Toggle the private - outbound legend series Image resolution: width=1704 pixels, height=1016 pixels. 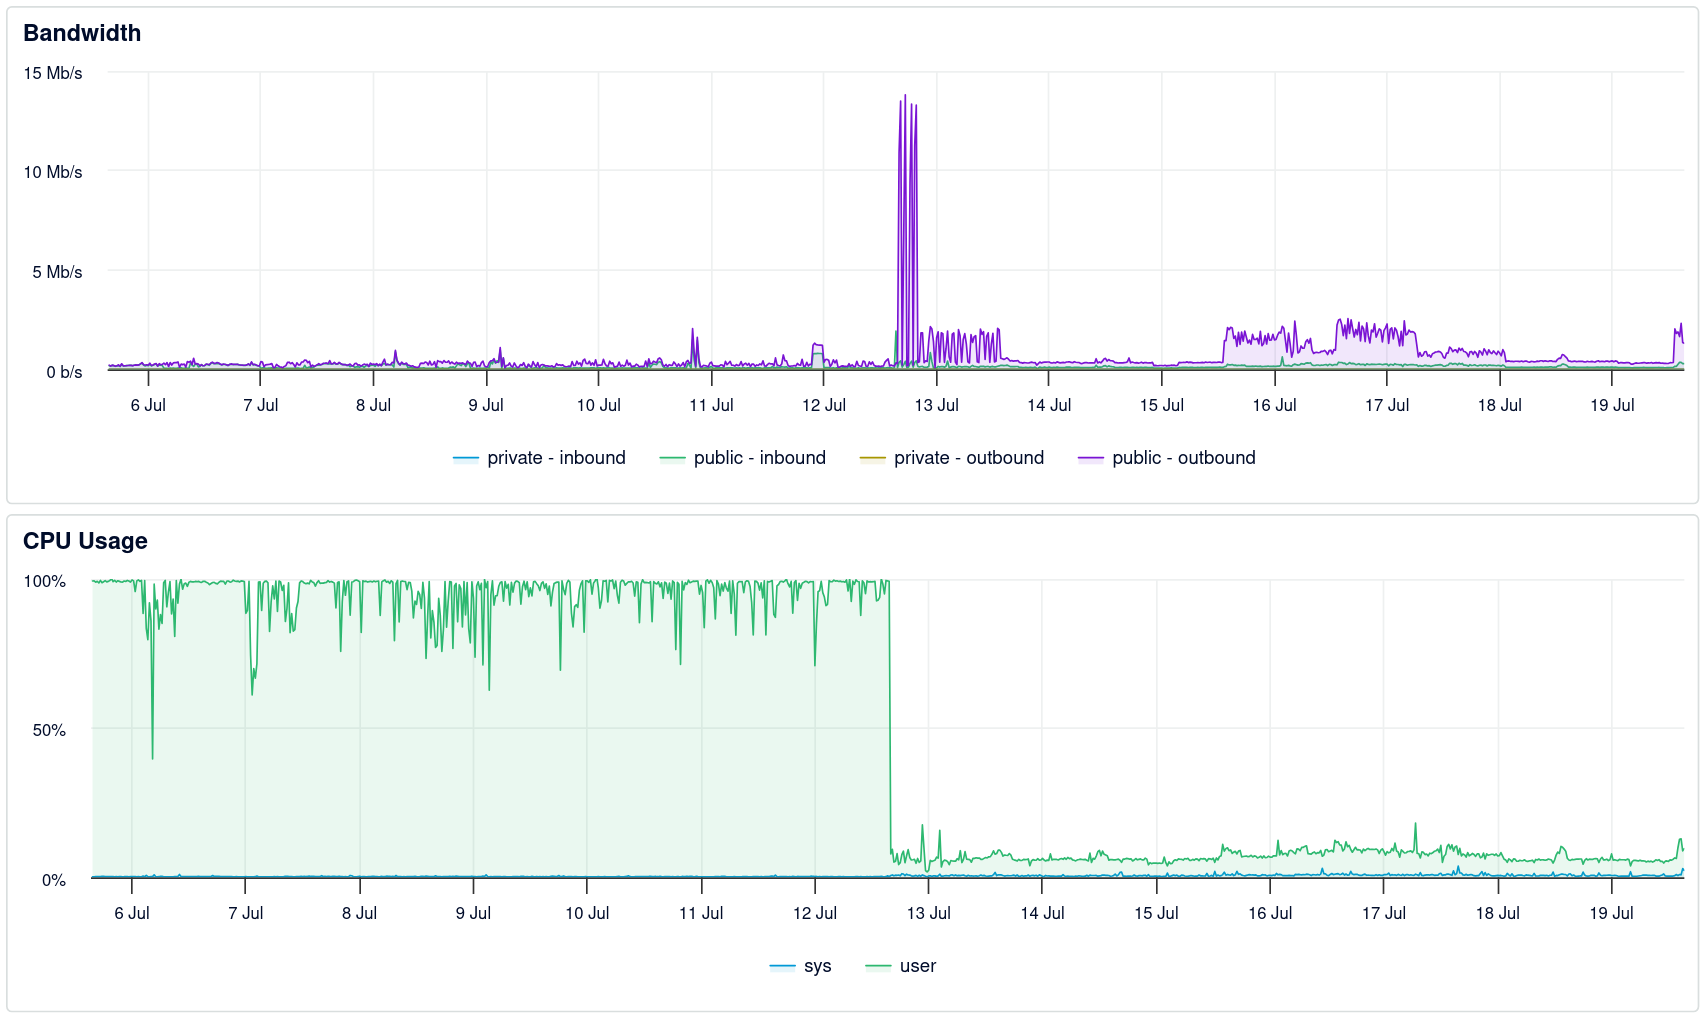tap(952, 458)
